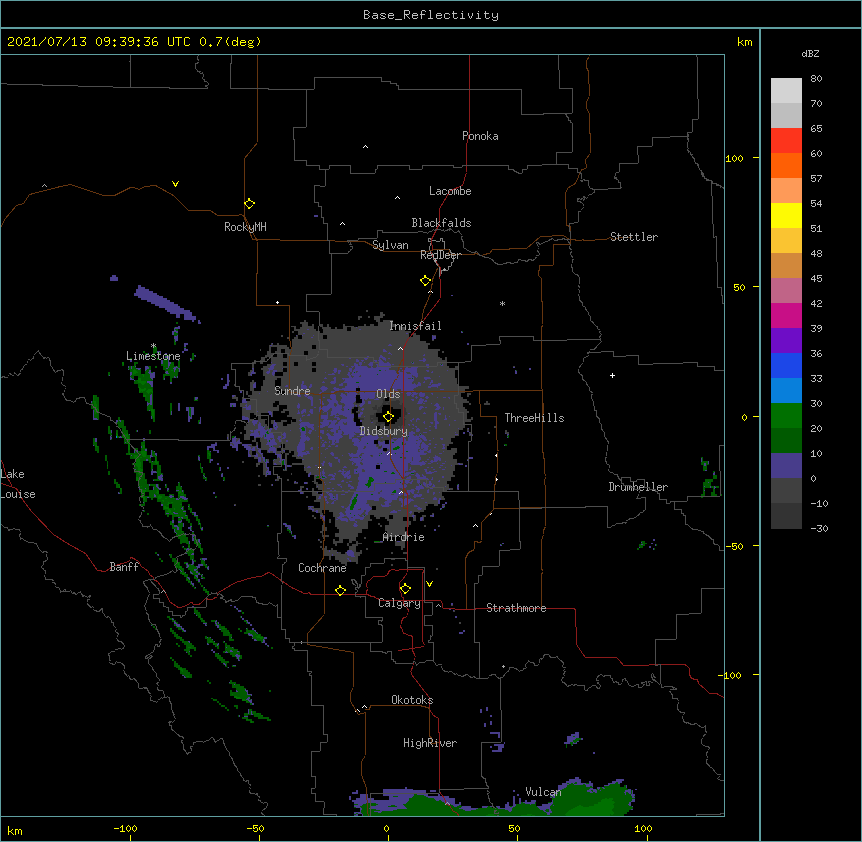This screenshot has width=862, height=842.
Task: Select the Lacombe city label
Action: tap(450, 191)
